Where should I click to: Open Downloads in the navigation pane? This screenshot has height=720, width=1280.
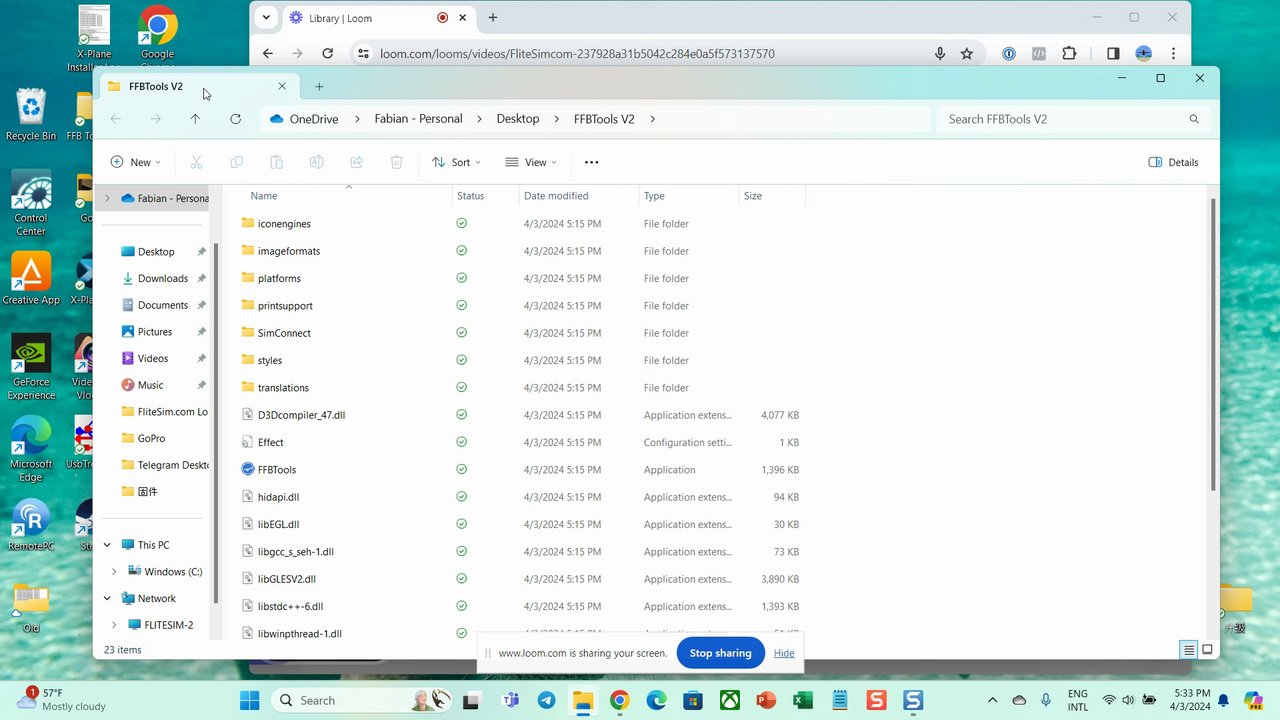[163, 278]
